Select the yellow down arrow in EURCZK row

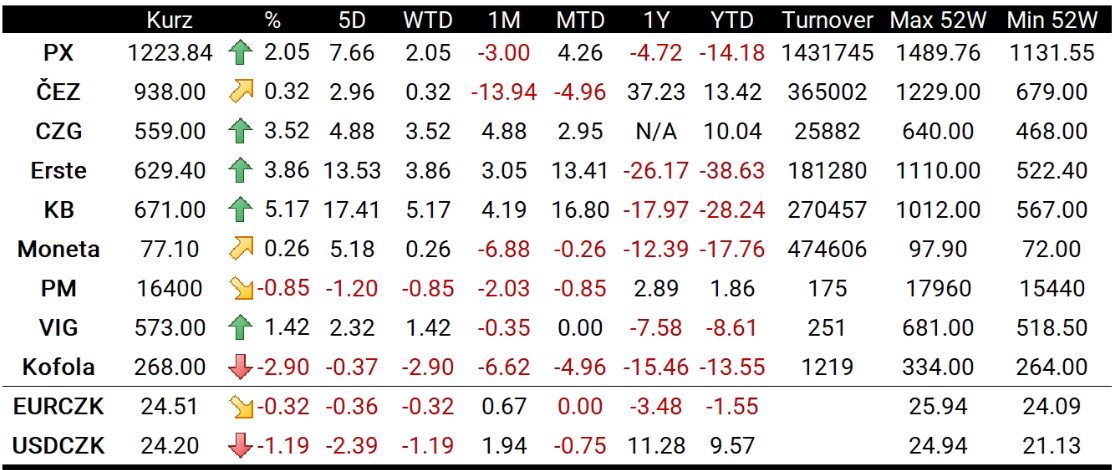coord(241,407)
